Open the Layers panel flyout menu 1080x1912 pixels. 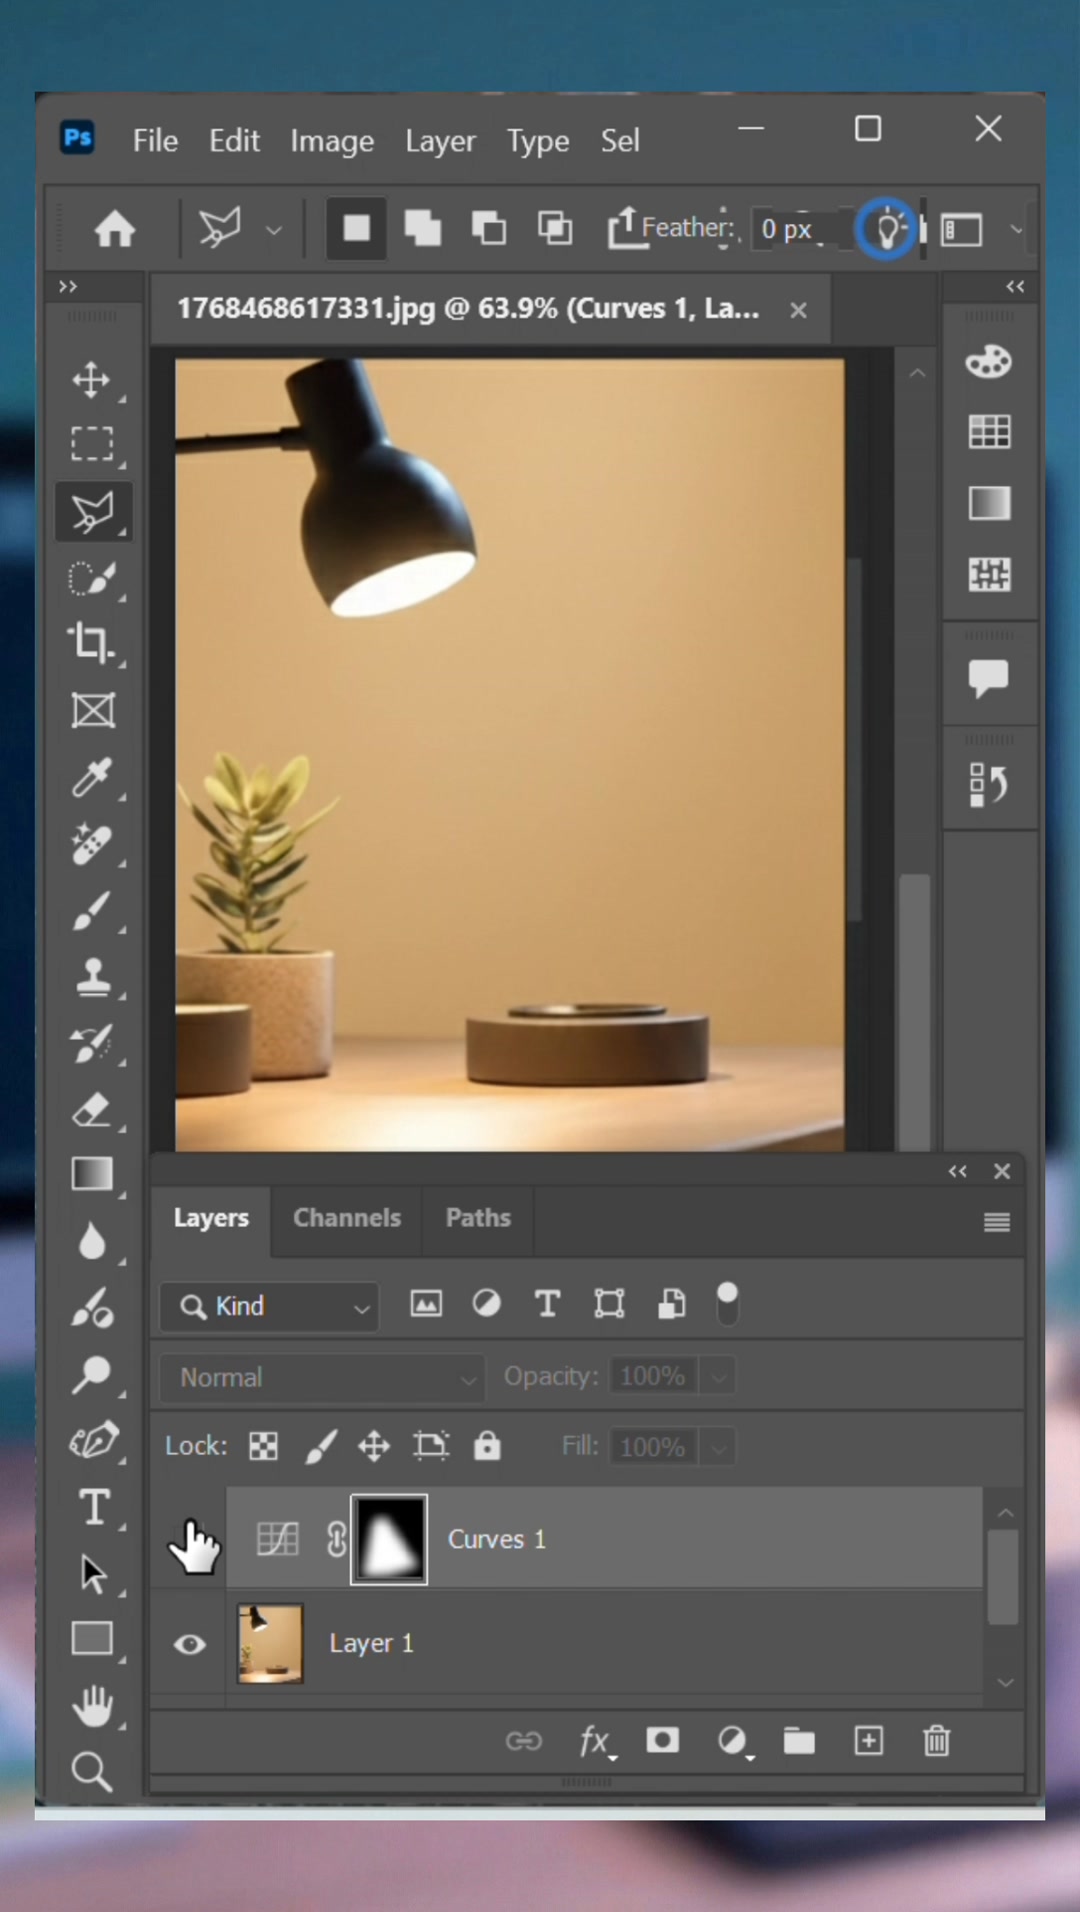point(996,1222)
